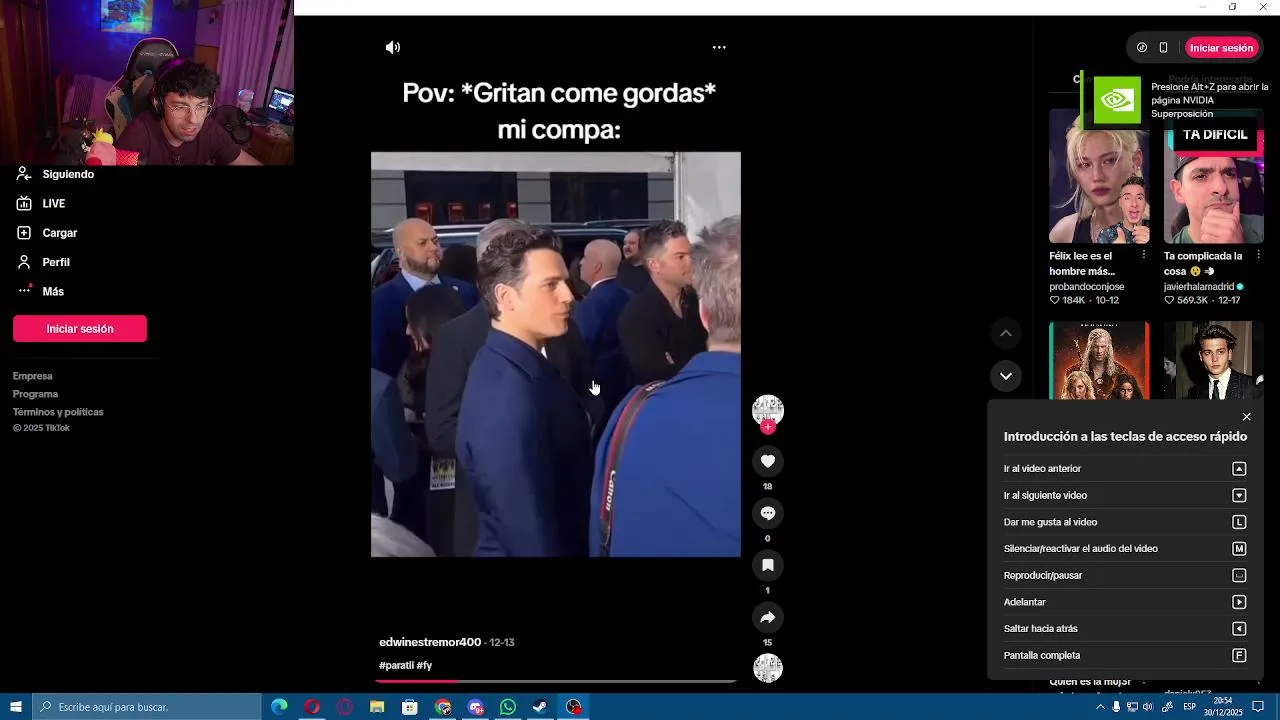Click the Siguiendo people icon

click(x=24, y=174)
